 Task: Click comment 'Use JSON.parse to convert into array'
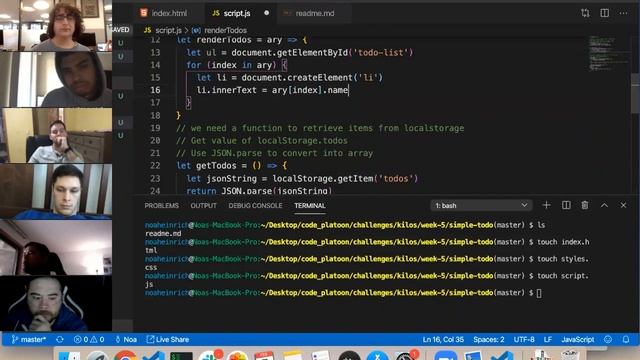[274, 153]
